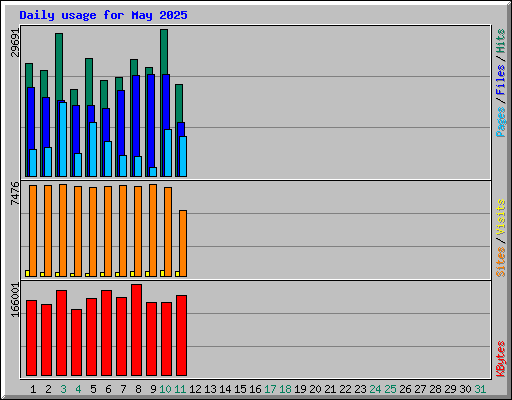Select day label 28 on the axis
The width and height of the screenshot is (512, 400).
pos(435,389)
